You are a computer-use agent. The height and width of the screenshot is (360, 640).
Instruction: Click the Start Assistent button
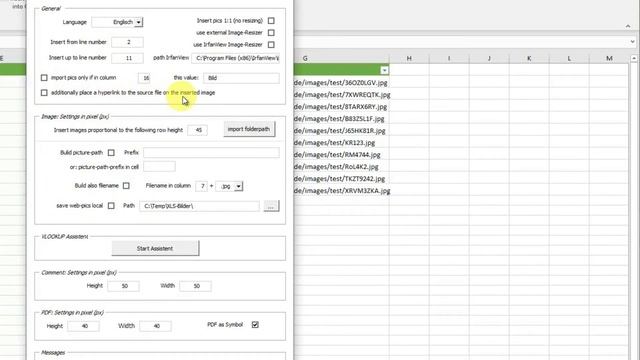[x=156, y=248]
